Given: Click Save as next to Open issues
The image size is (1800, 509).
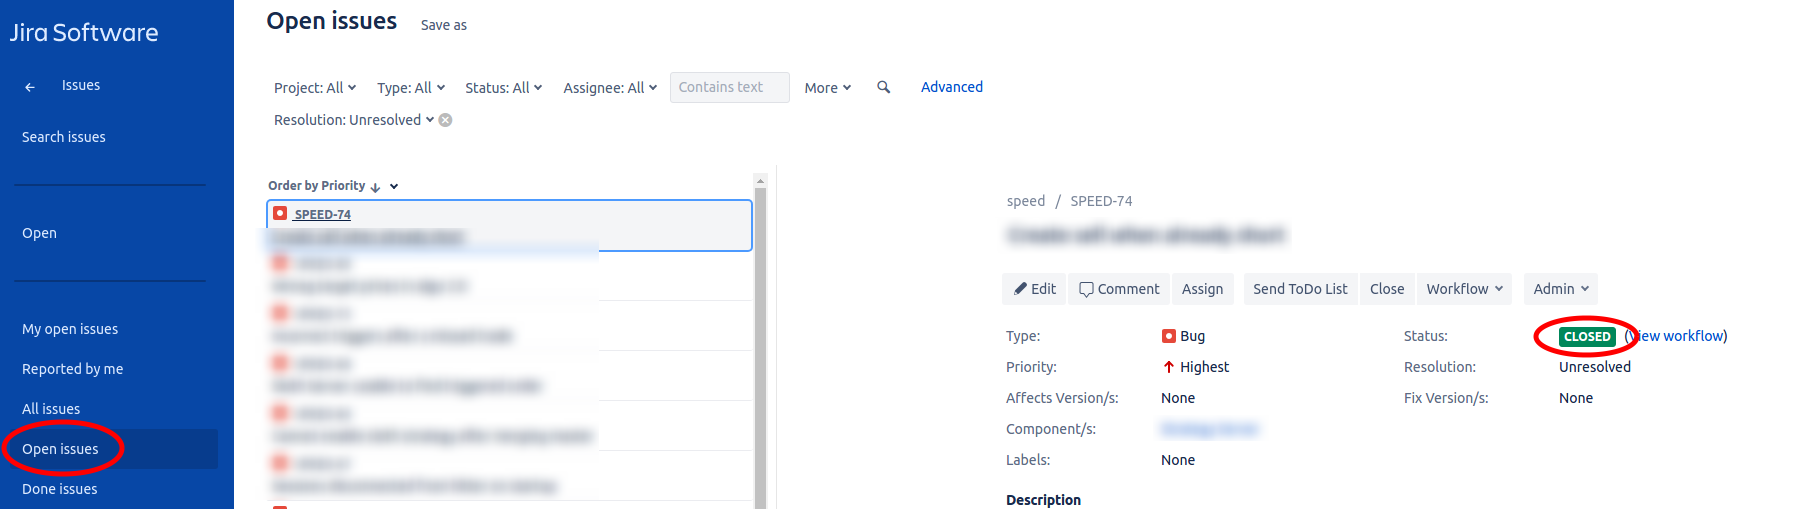Looking at the screenshot, I should [444, 25].
